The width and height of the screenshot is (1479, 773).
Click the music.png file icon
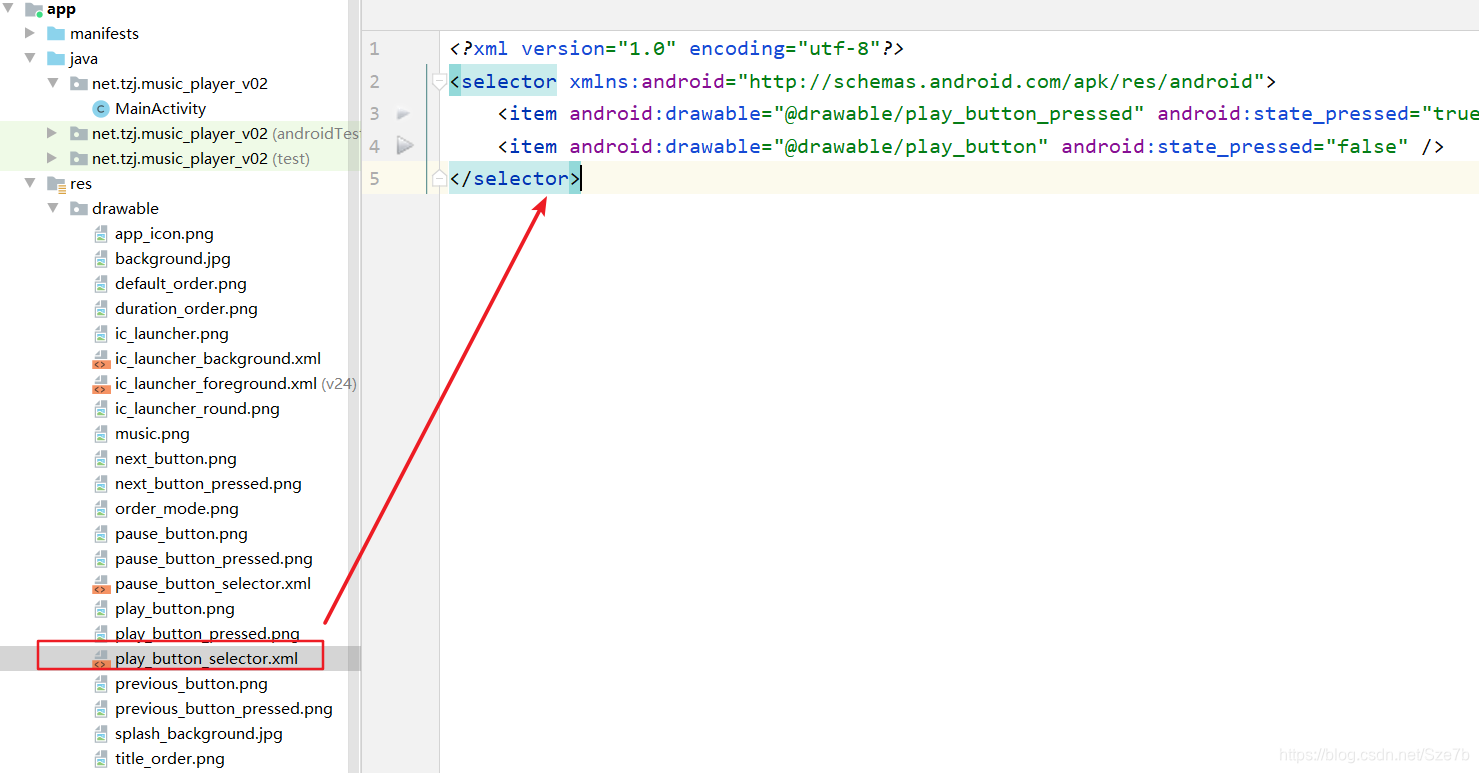pos(101,434)
